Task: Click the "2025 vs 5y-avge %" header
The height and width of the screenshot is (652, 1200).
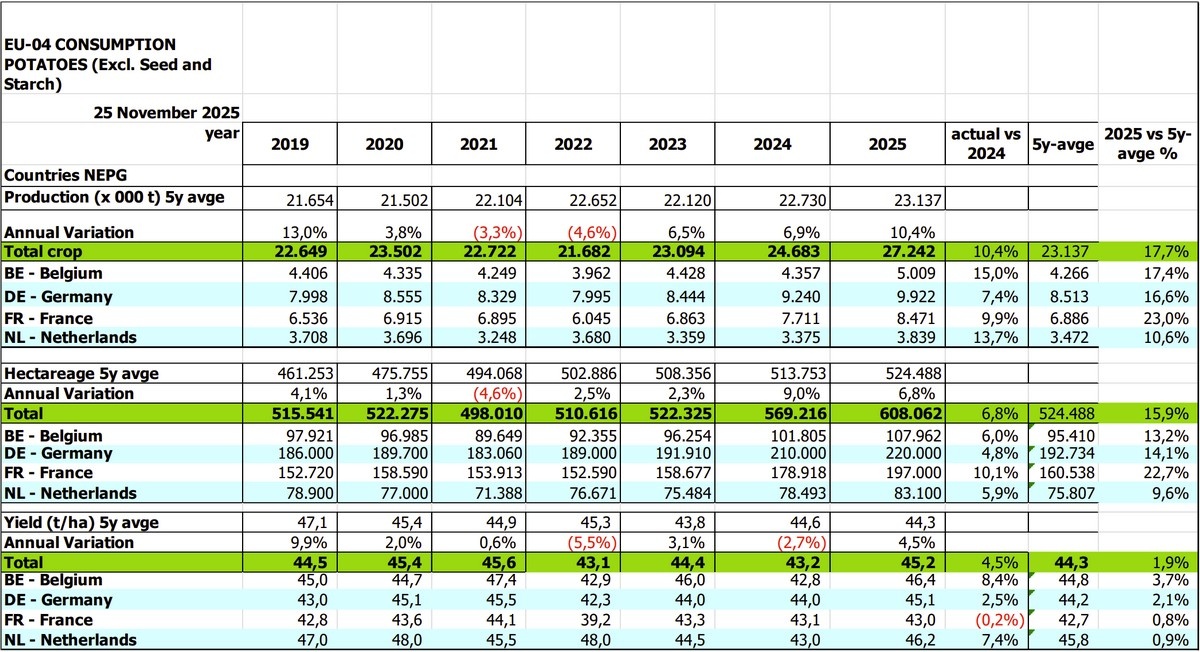Action: coord(1148,144)
